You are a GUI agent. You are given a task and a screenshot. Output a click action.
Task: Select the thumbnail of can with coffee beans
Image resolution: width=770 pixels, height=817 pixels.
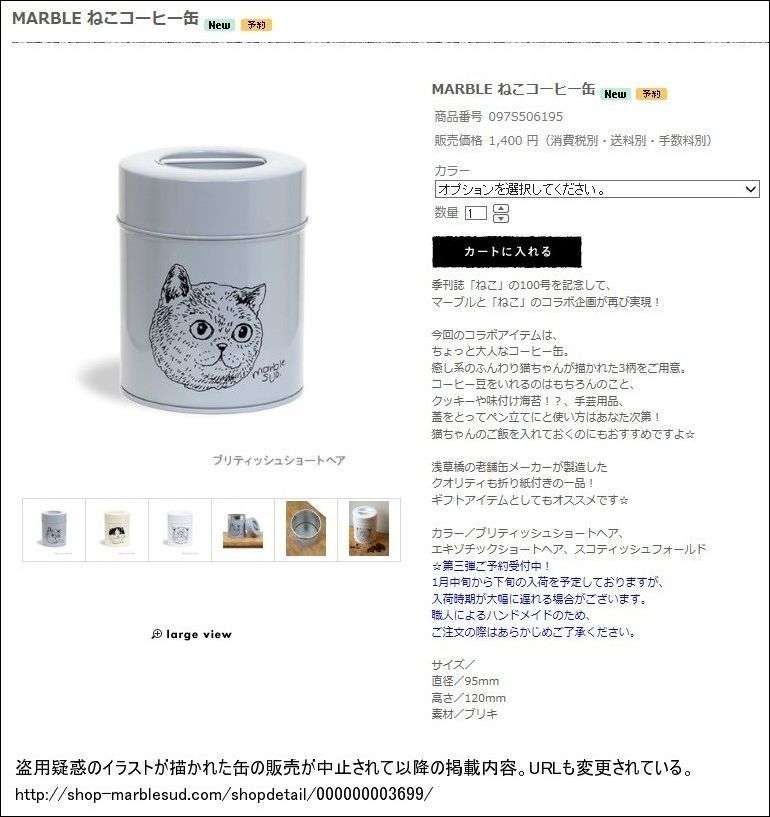(369, 530)
